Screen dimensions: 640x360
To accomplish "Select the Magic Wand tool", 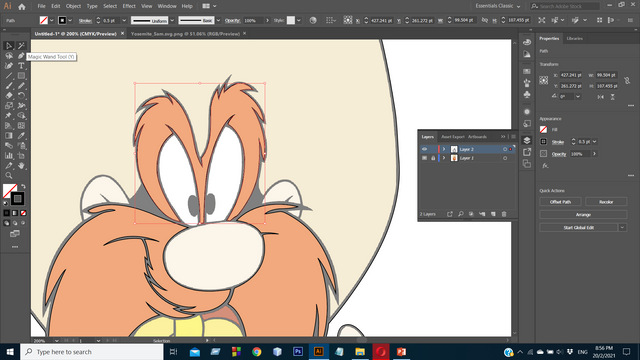I will [x=21, y=46].
